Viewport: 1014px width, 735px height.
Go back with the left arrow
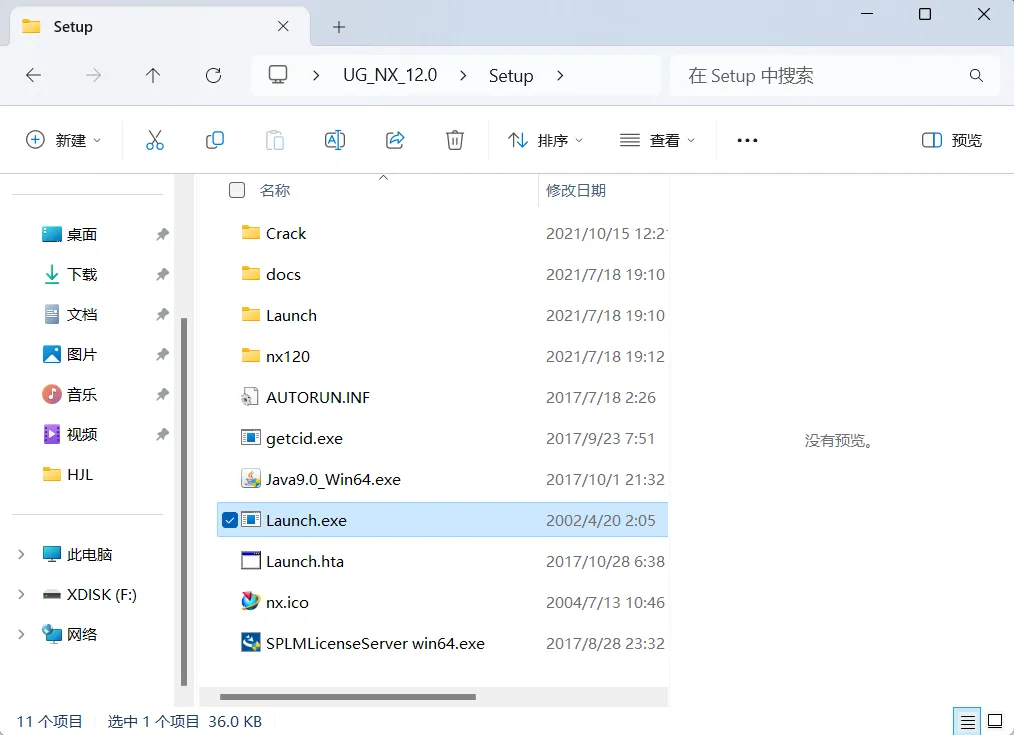[x=33, y=76]
